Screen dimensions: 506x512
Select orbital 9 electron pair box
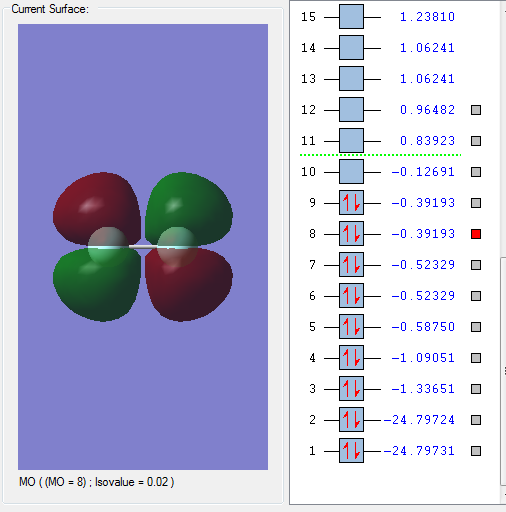point(351,203)
